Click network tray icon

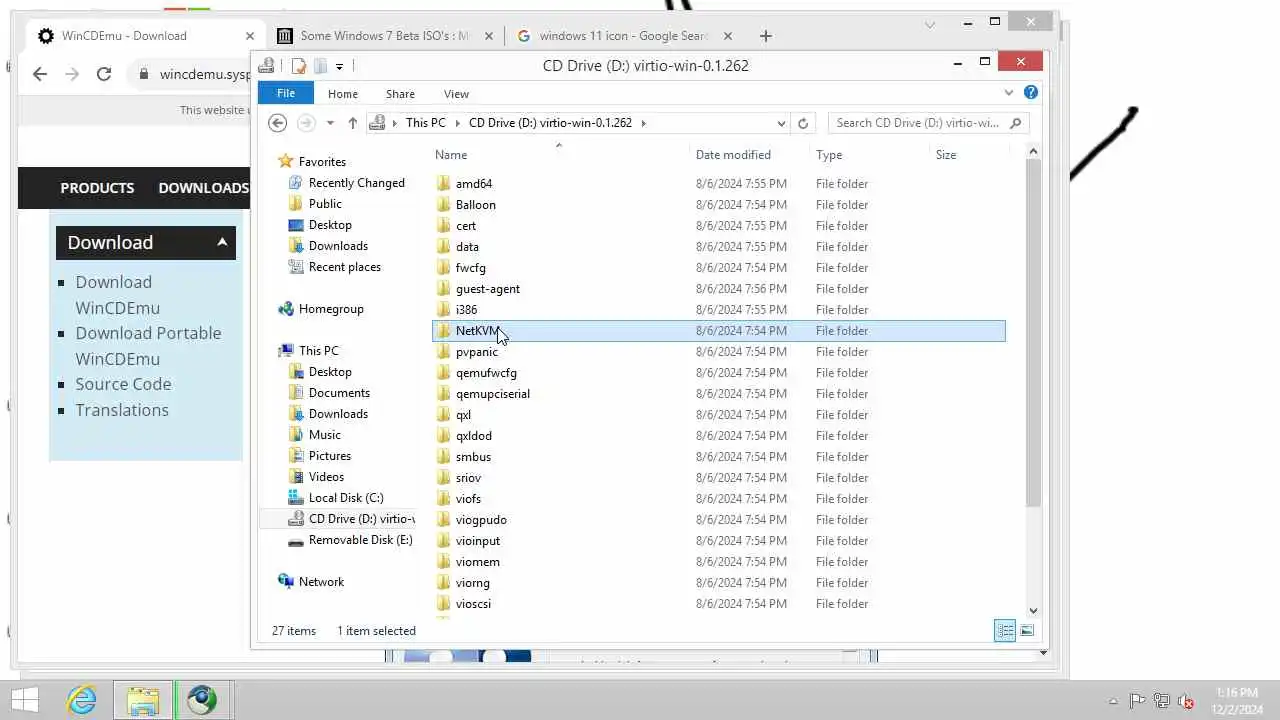(x=1162, y=701)
